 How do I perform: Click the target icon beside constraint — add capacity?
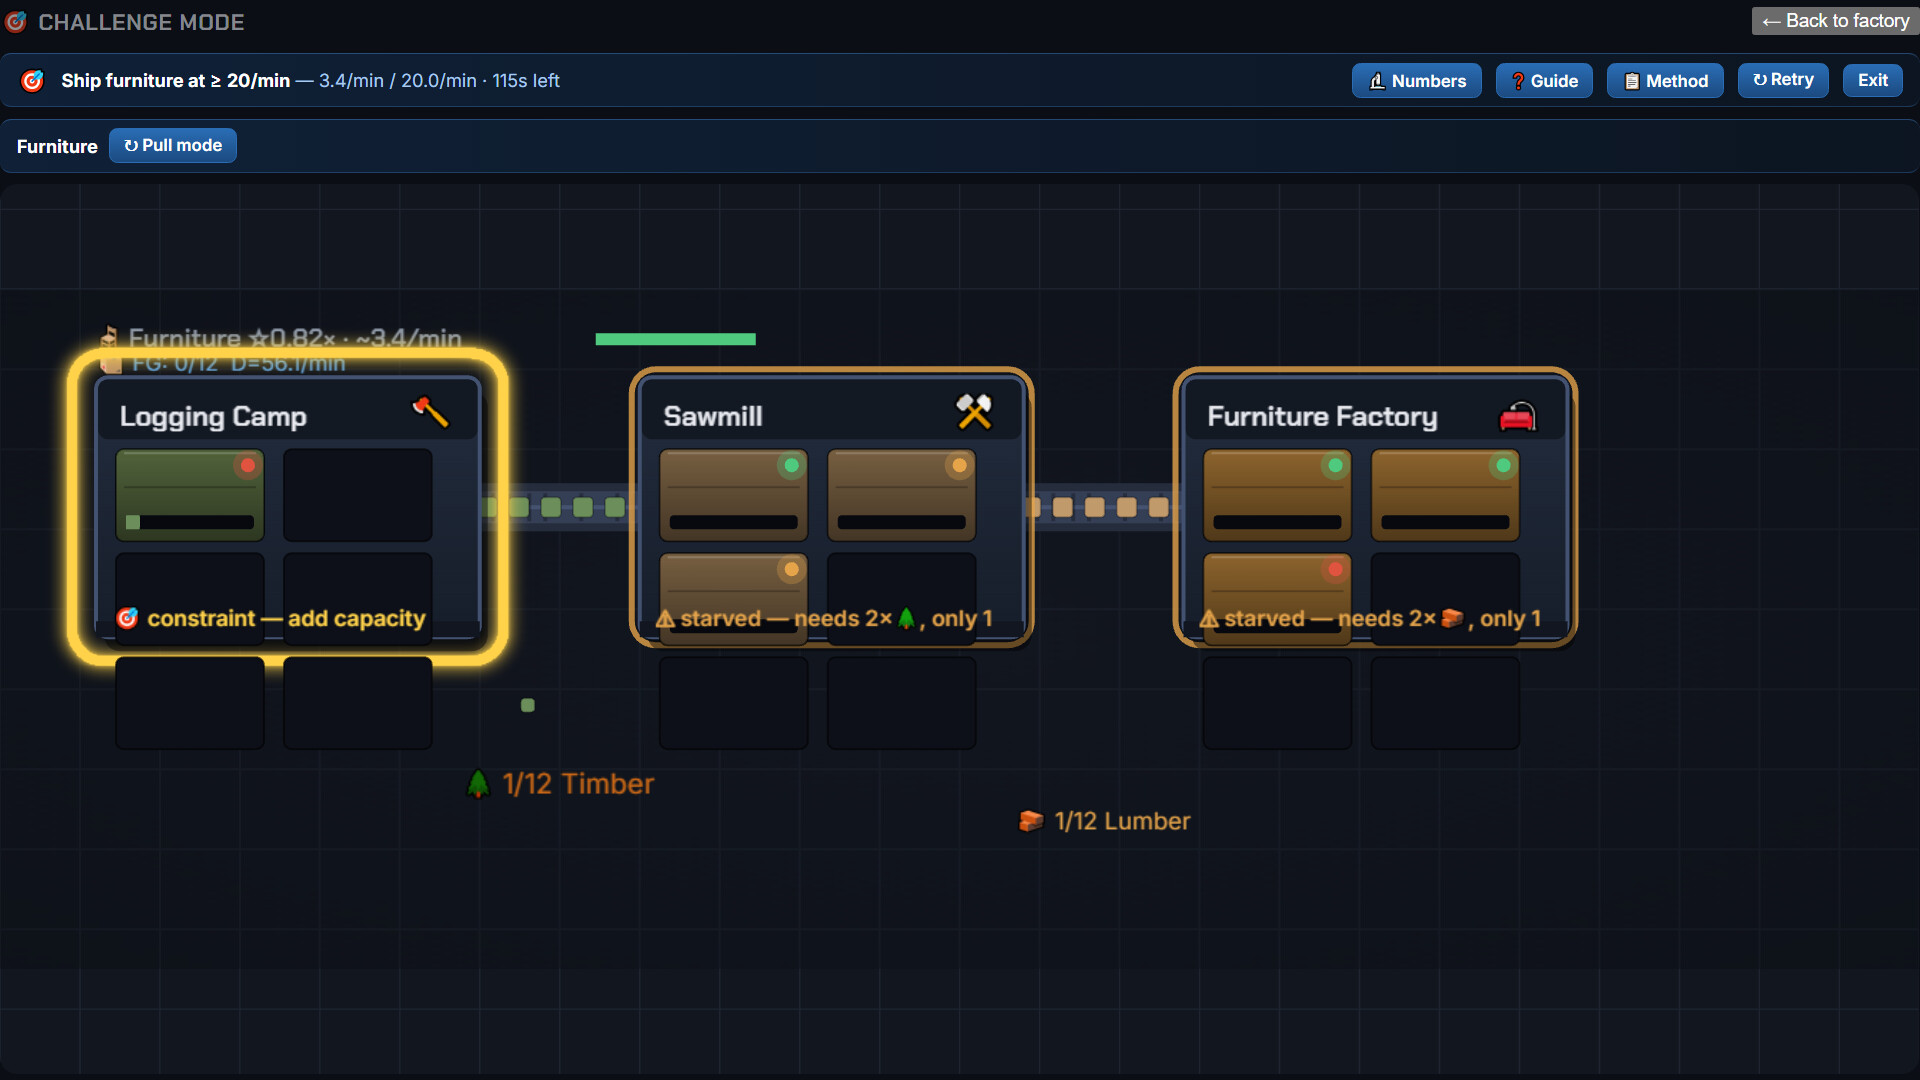tap(127, 618)
